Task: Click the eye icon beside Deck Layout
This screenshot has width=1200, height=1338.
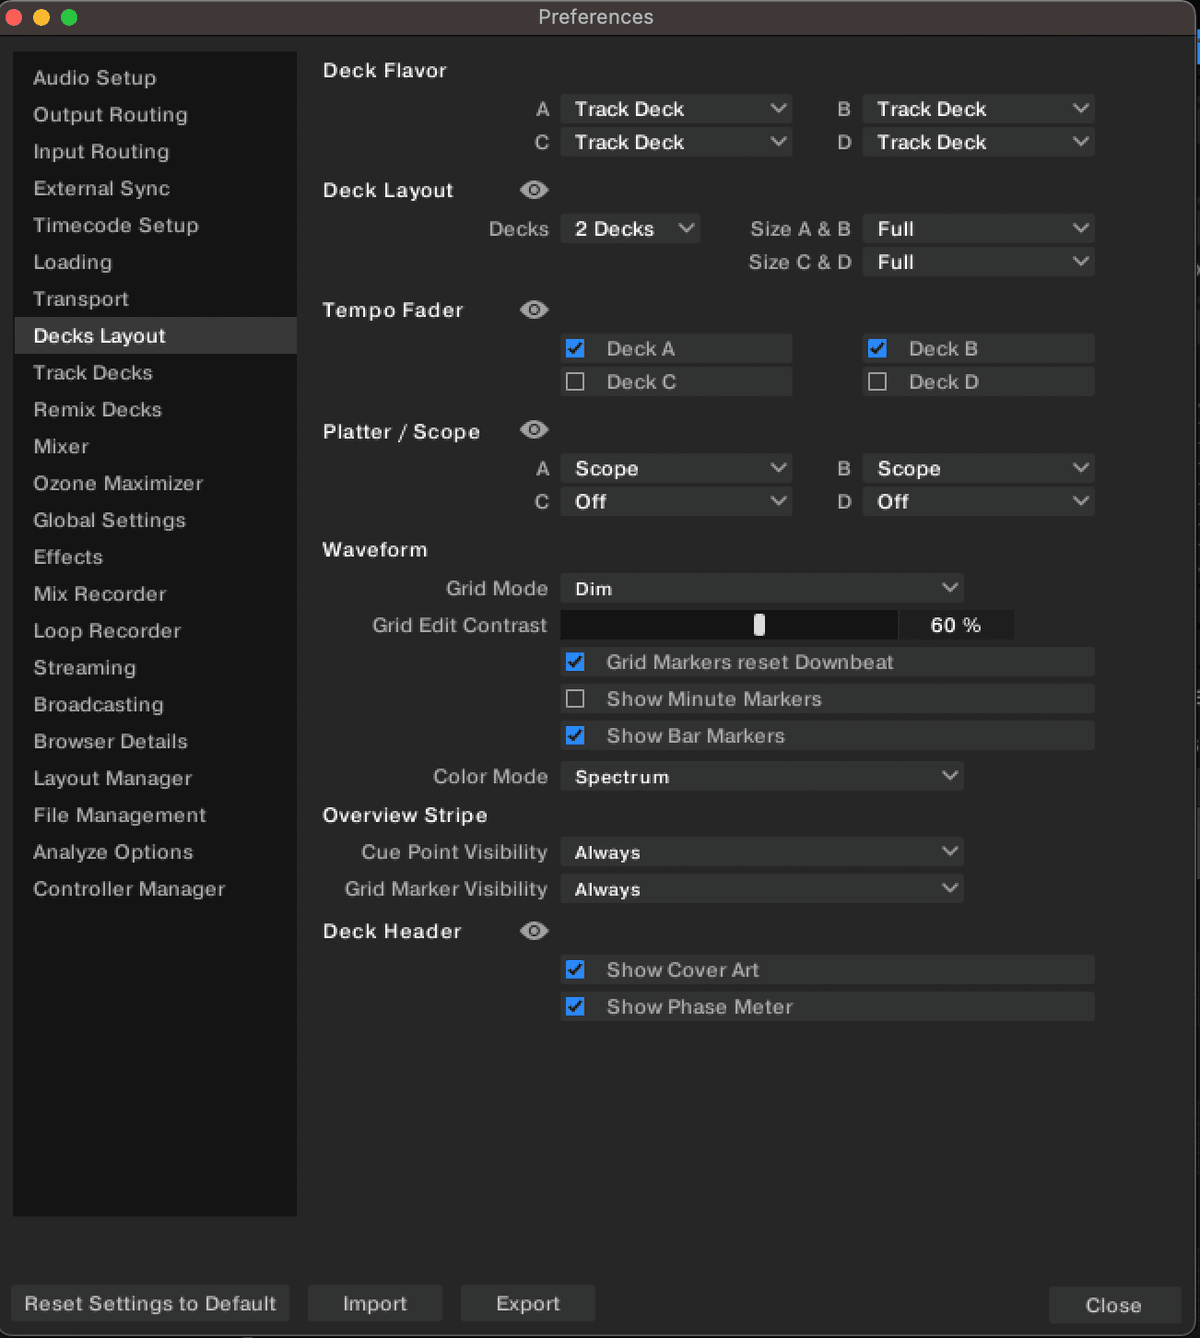Action: pos(534,190)
